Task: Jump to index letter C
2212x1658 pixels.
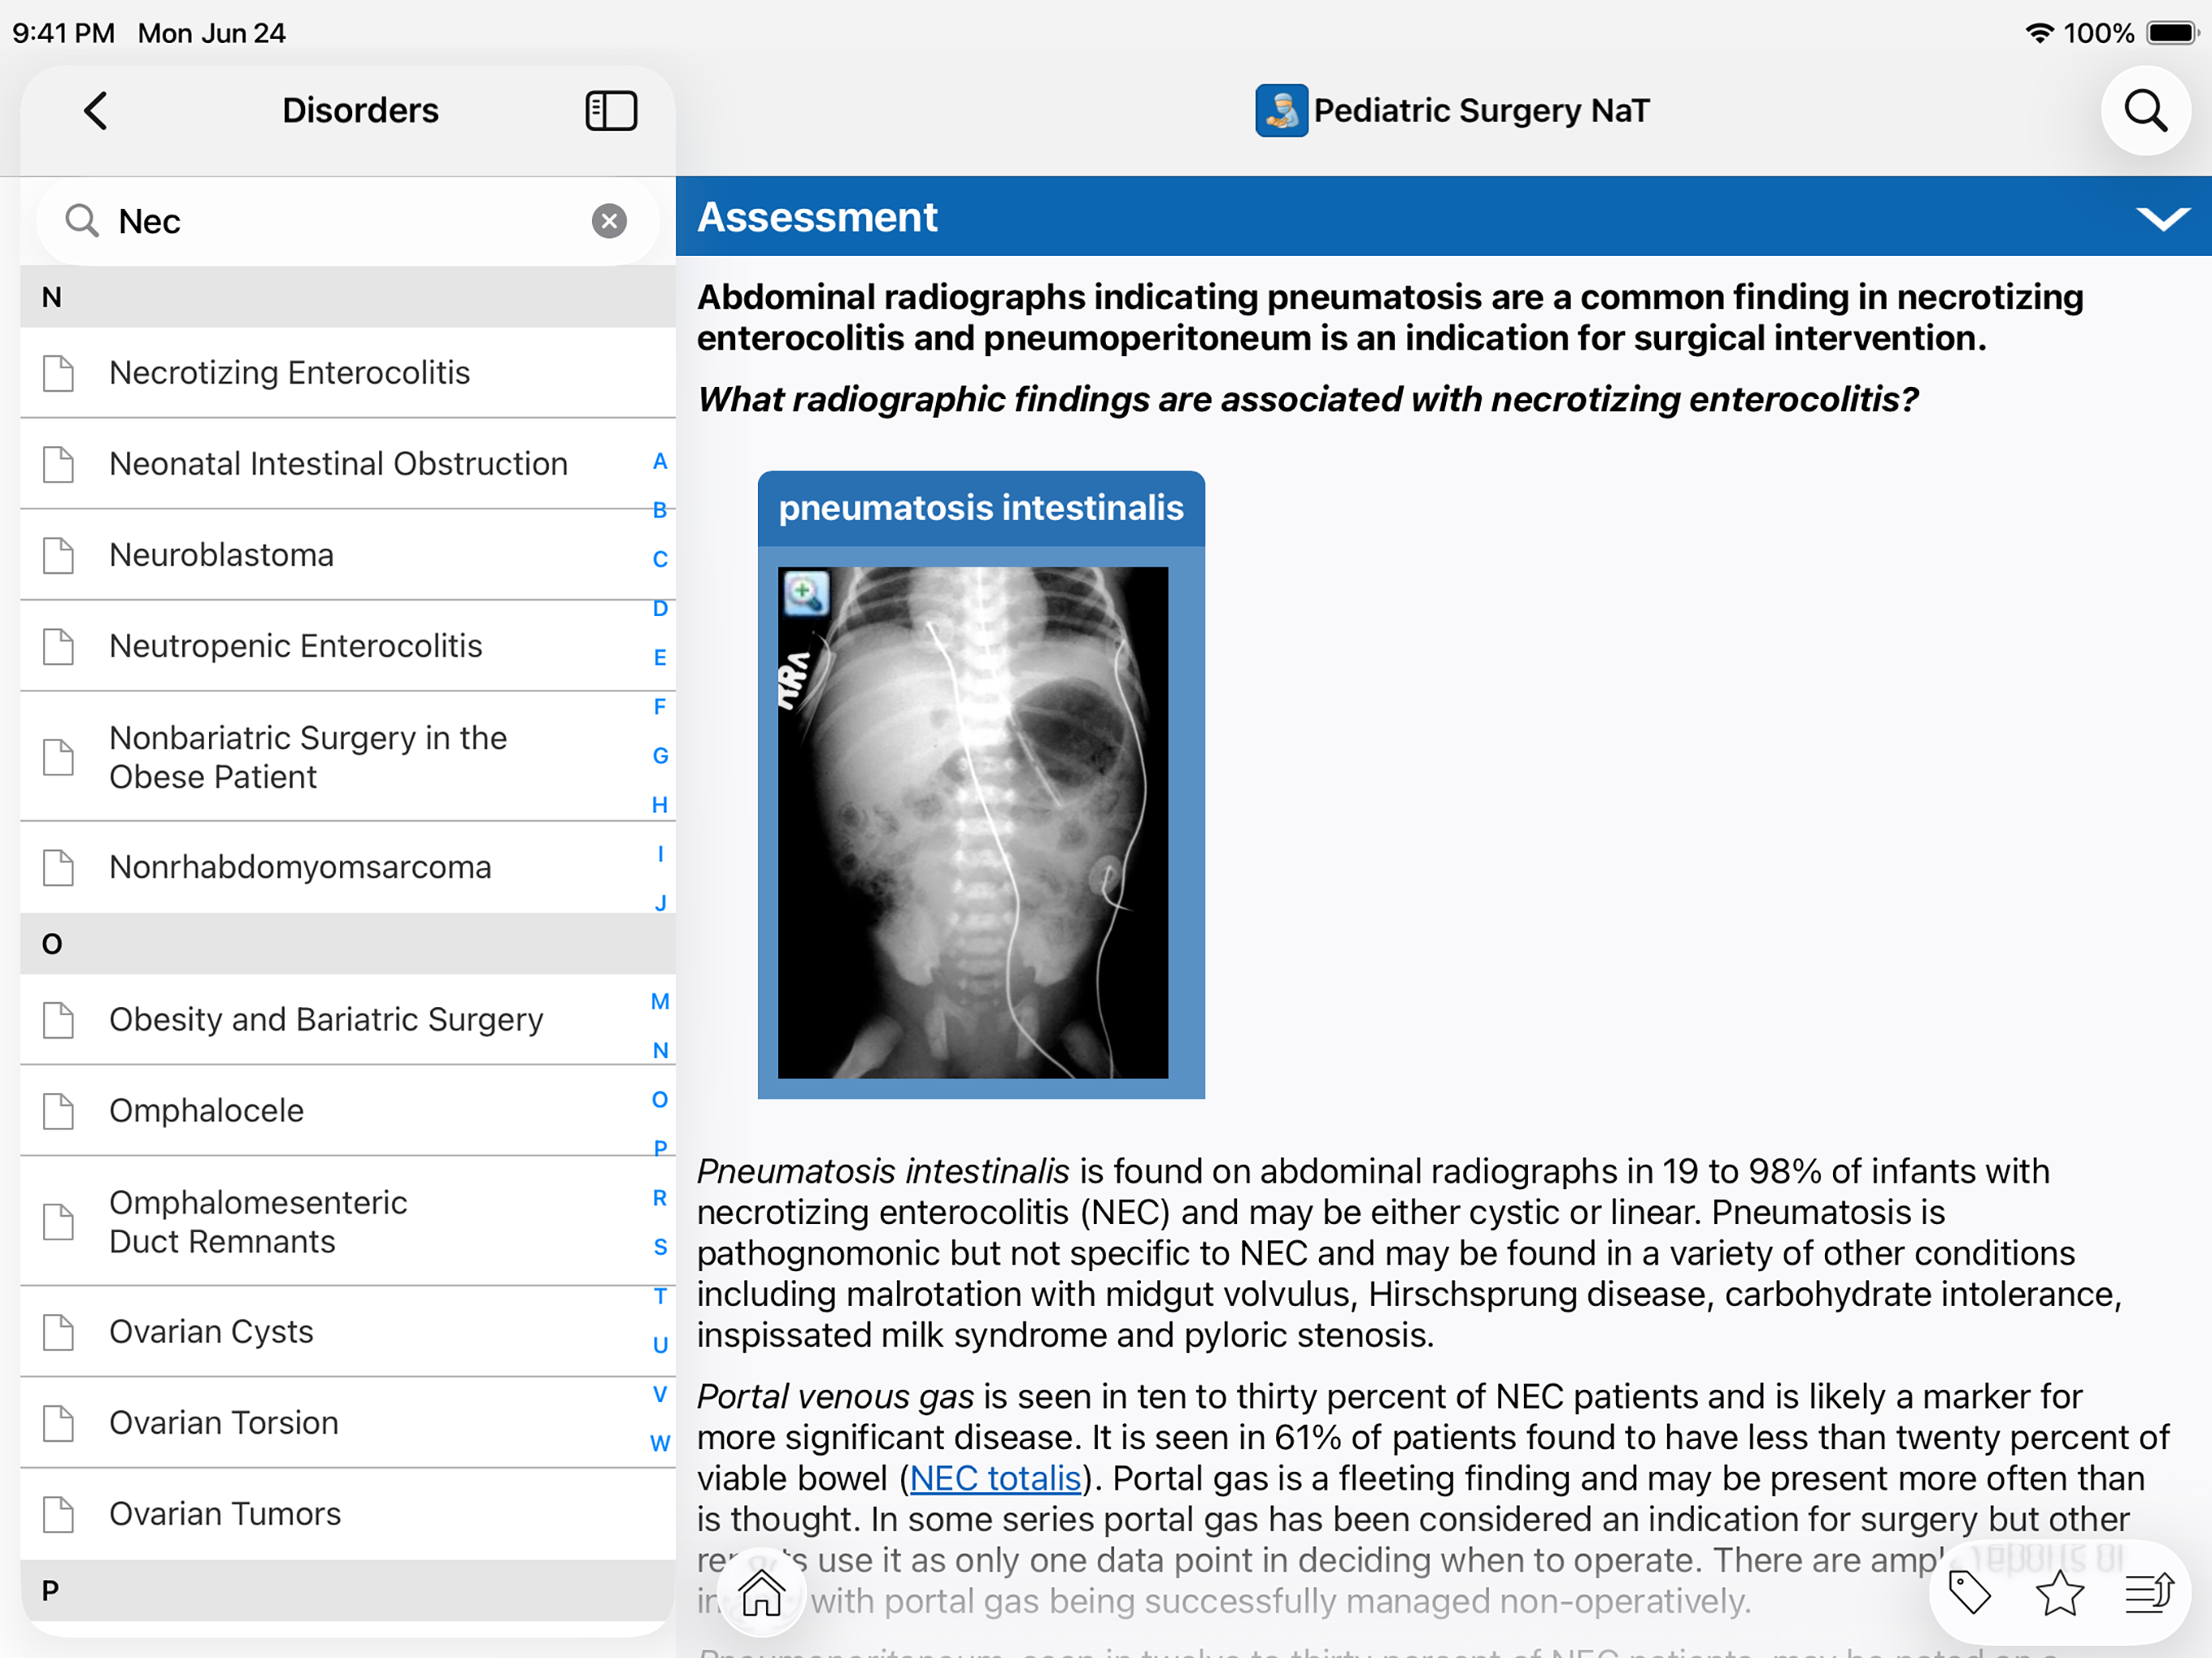Action: (660, 559)
